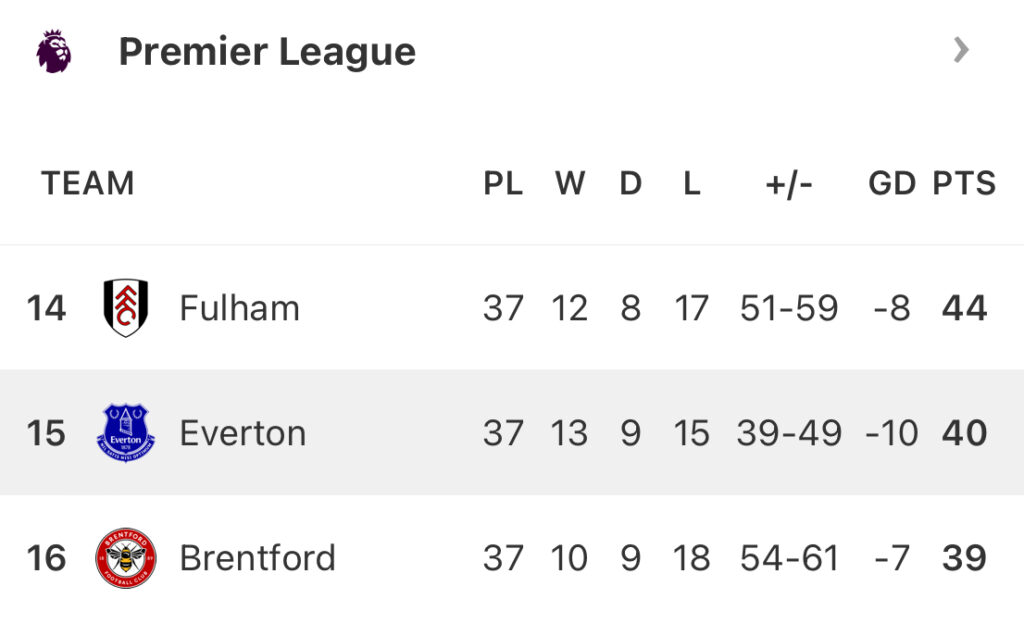The image size is (1024, 636).
Task: Click the PL column header
Action: coord(503,183)
